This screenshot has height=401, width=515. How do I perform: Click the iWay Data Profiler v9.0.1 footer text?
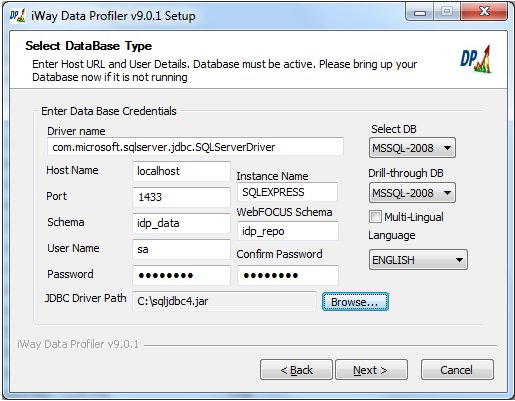pos(78,344)
